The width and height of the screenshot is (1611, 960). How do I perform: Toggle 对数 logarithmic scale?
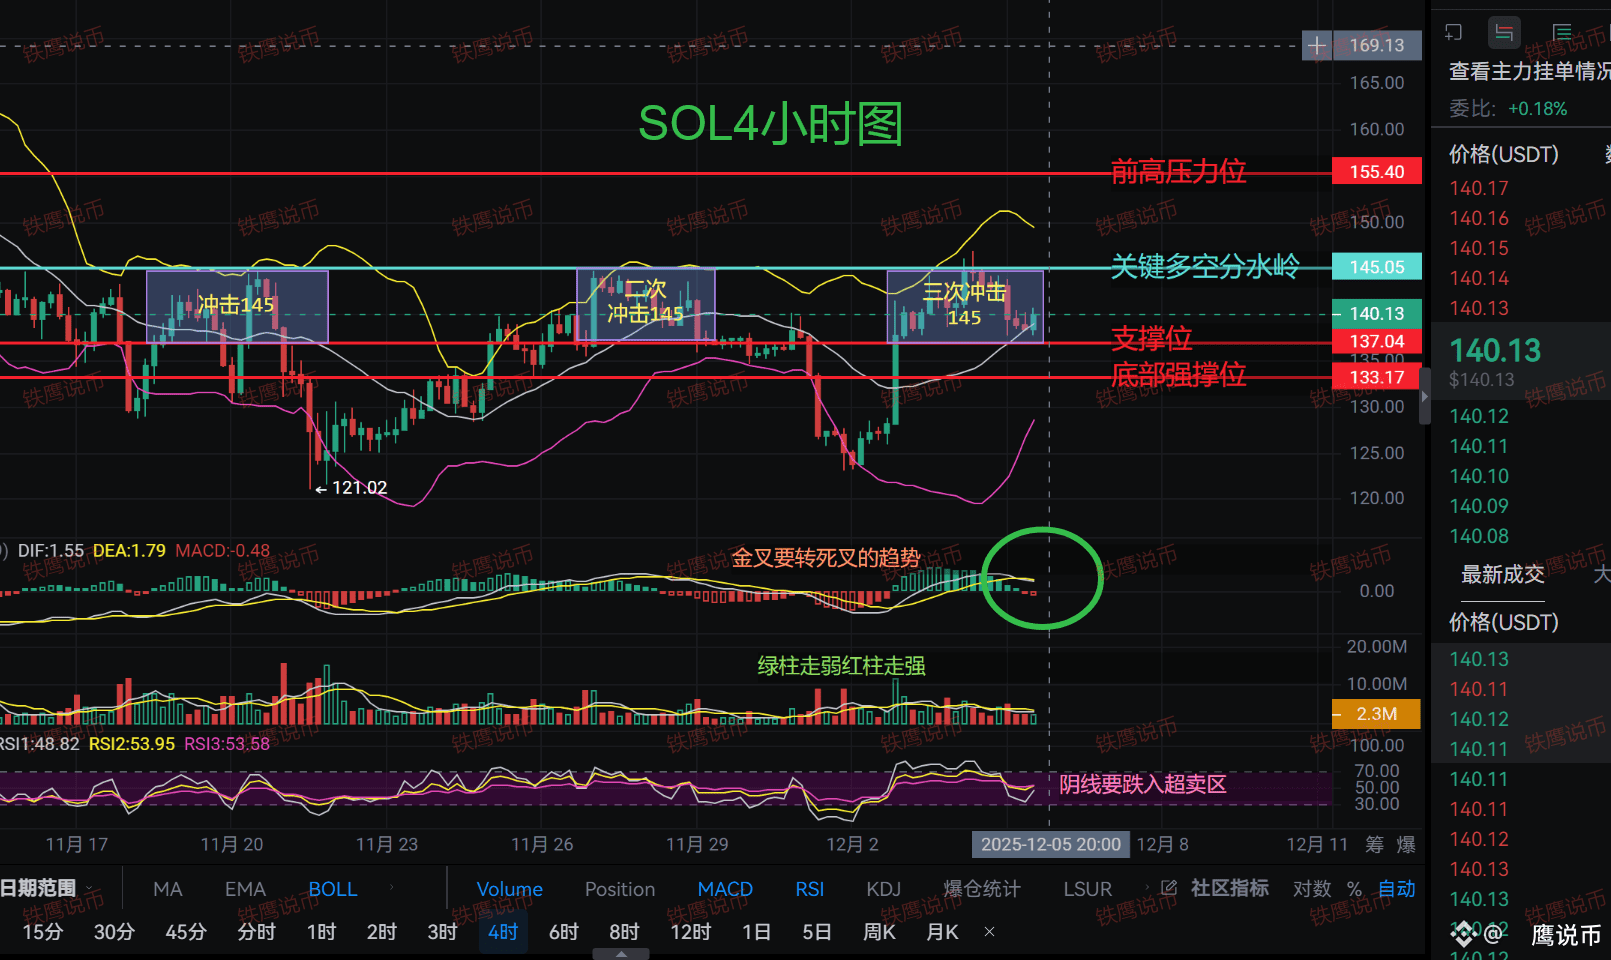coord(1312,888)
